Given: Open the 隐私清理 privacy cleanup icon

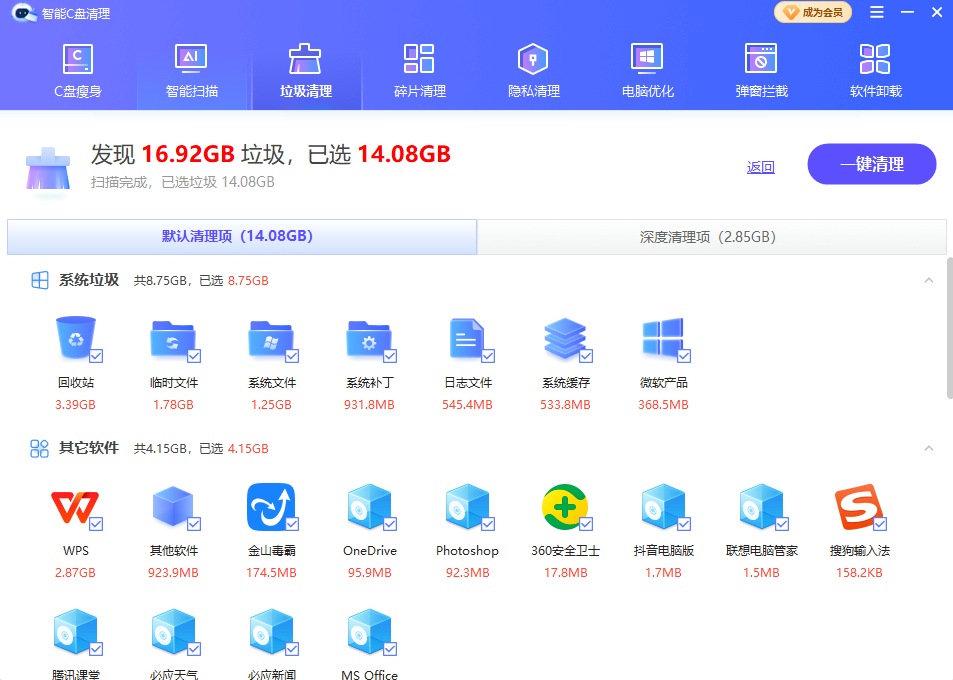Looking at the screenshot, I should pos(533,60).
